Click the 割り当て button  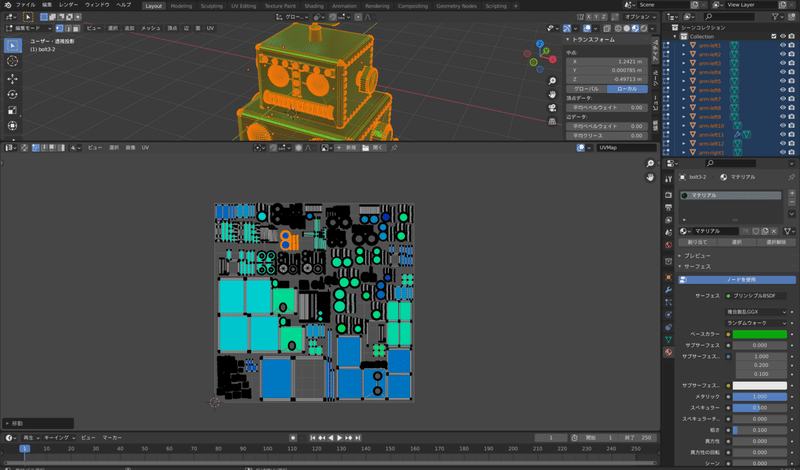click(697, 242)
